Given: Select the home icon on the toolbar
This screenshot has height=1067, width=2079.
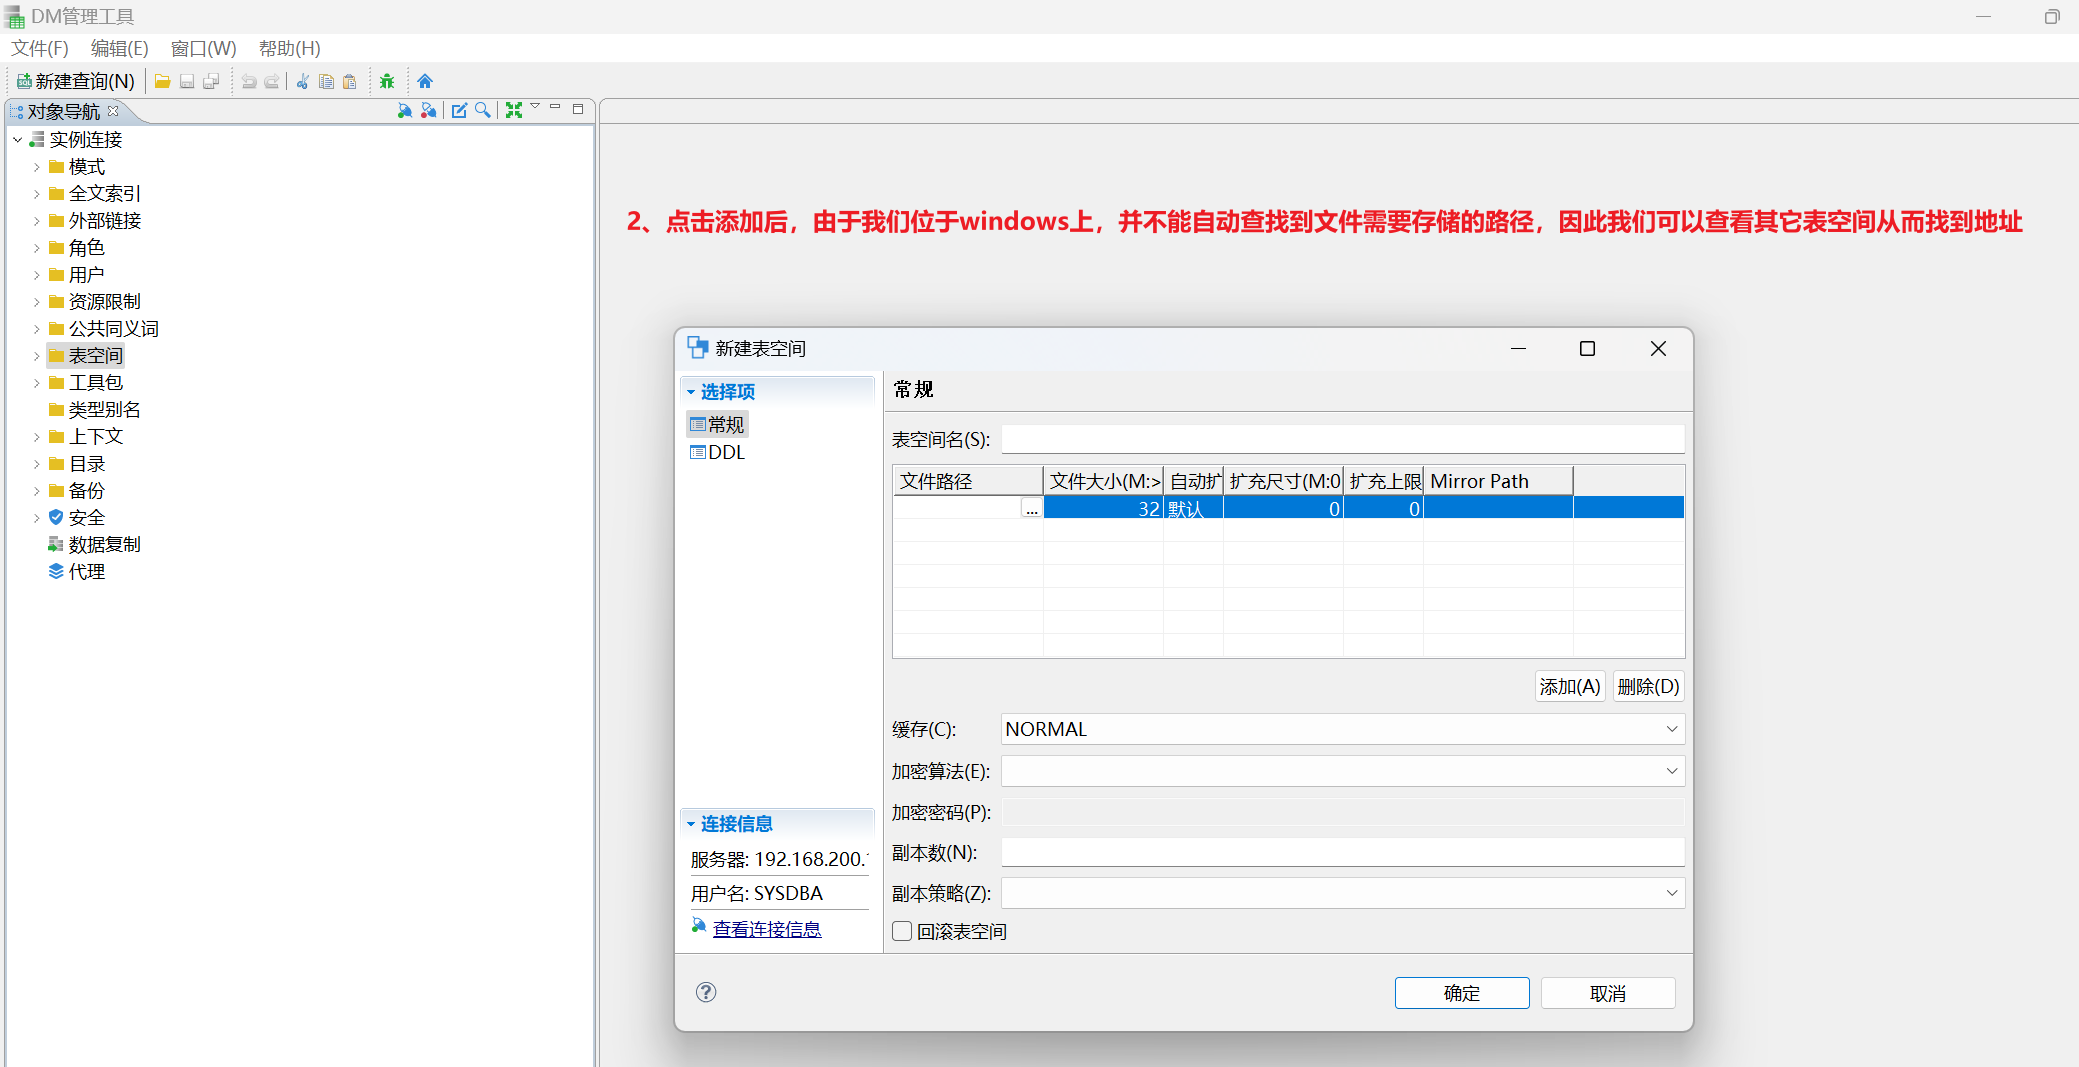Looking at the screenshot, I should click(425, 81).
